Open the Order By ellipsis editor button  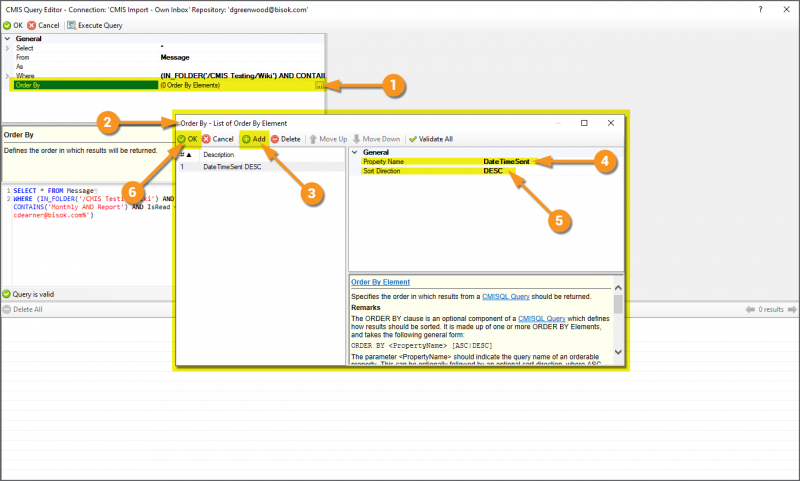320,85
